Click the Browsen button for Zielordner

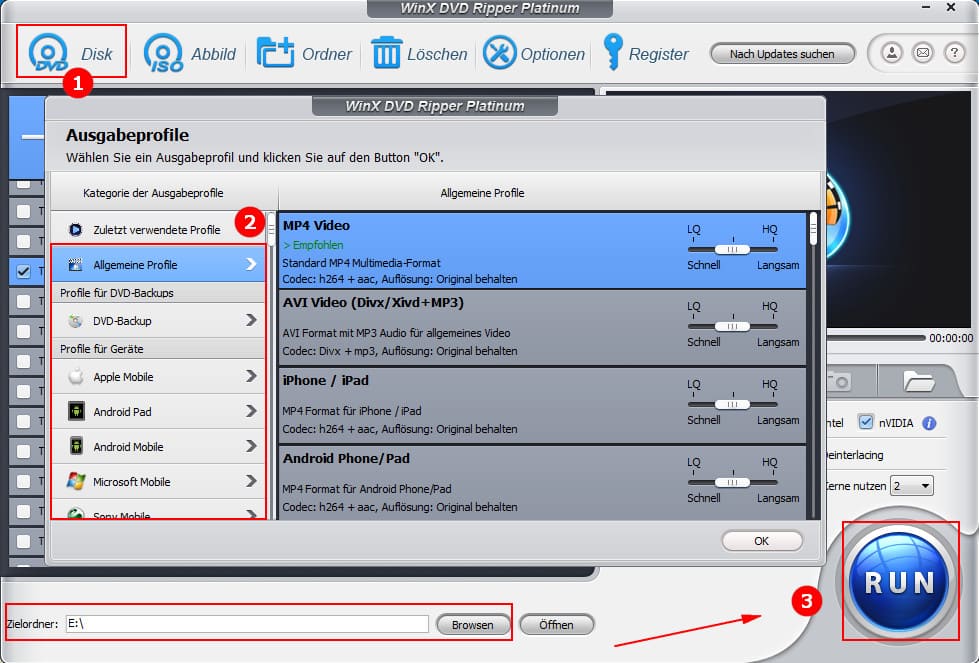[x=473, y=624]
